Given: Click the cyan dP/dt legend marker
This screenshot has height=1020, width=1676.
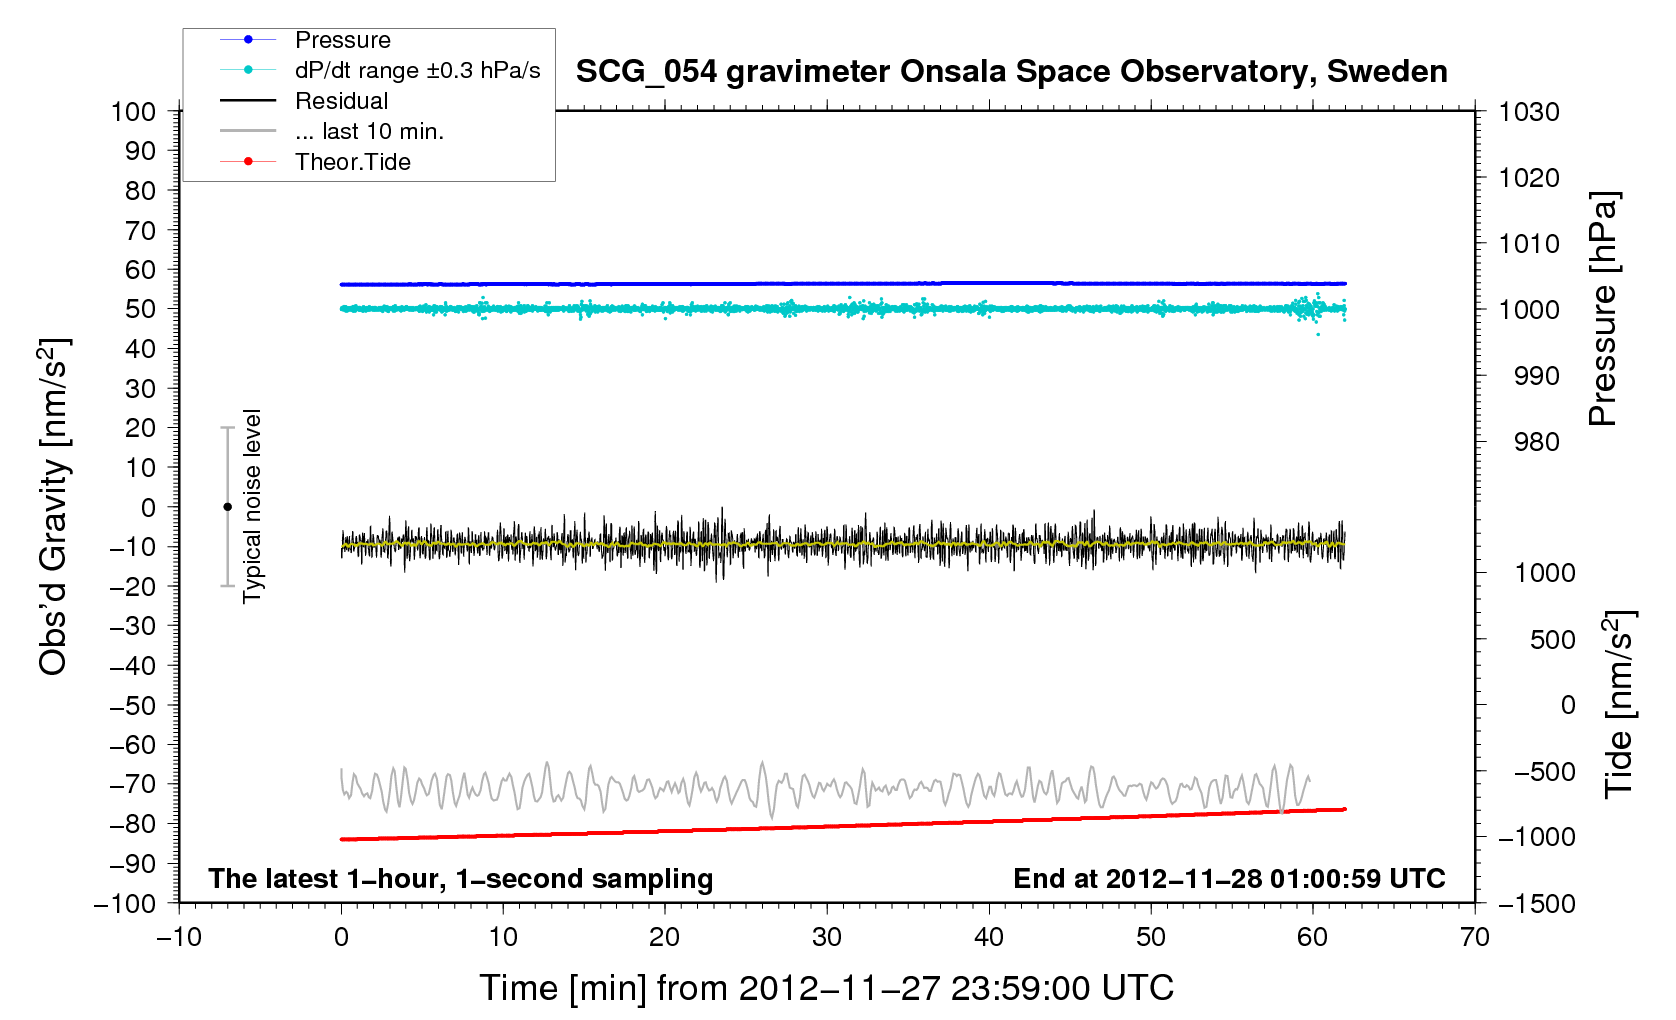Looking at the screenshot, I should (x=248, y=70).
